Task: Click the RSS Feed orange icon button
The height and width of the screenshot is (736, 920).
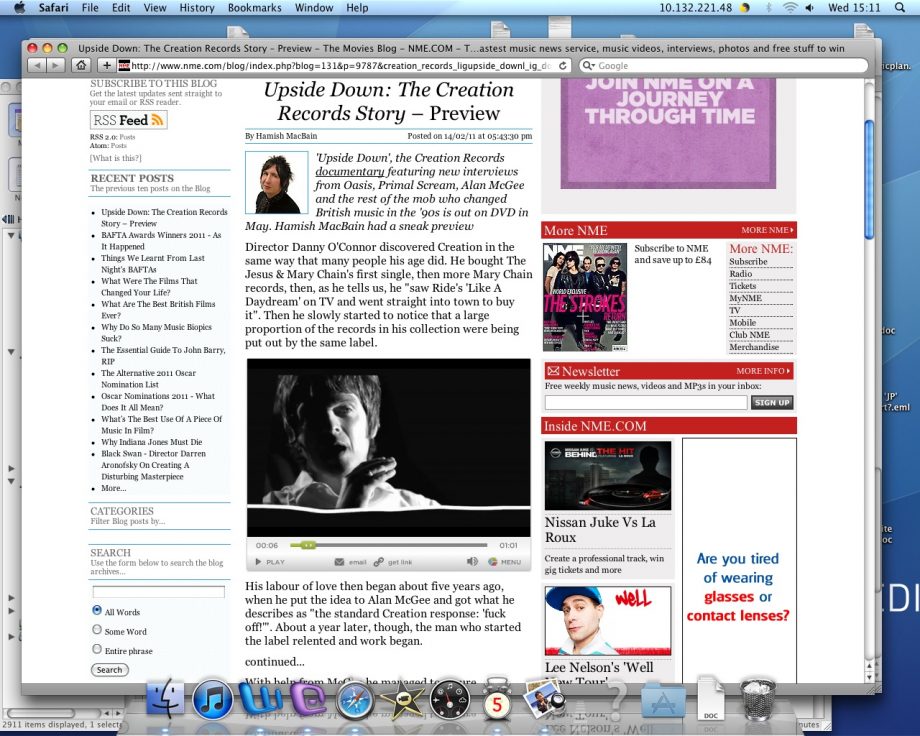Action: click(128, 120)
